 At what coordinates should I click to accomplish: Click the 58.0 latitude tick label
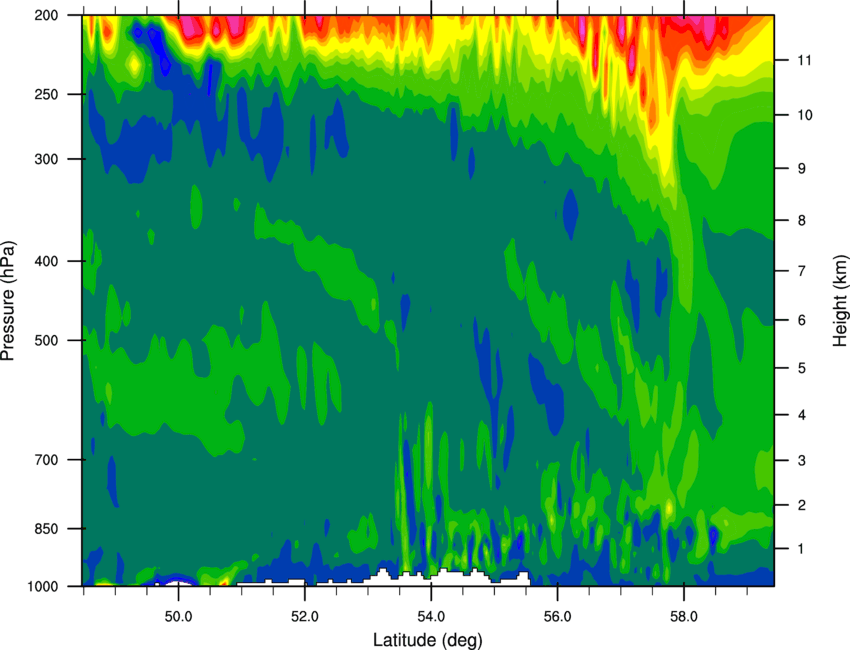684,617
